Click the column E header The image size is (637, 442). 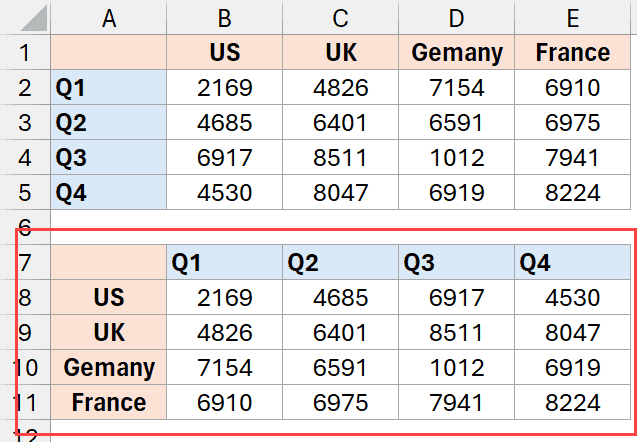tap(572, 17)
